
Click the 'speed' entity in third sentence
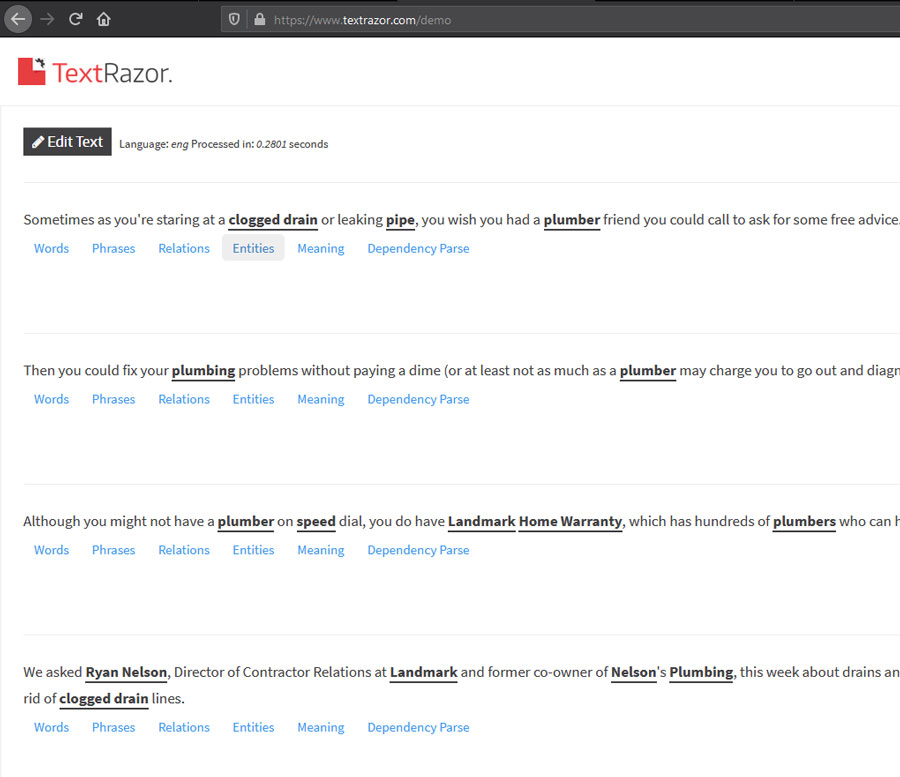pos(315,521)
